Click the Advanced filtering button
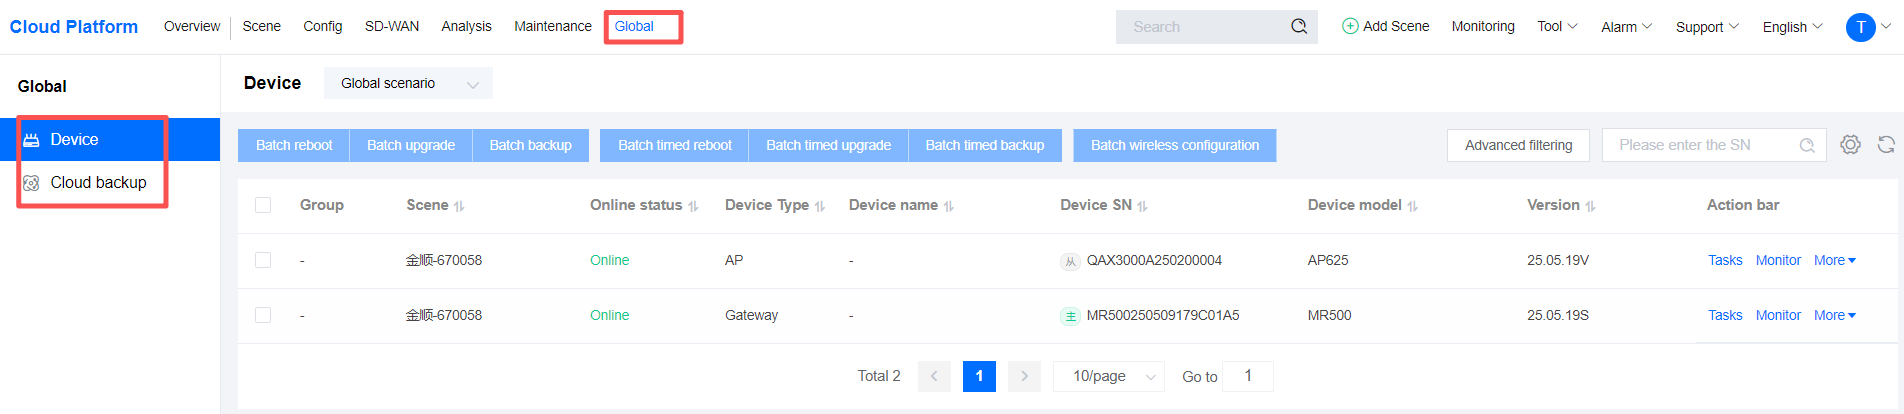 [x=1518, y=145]
